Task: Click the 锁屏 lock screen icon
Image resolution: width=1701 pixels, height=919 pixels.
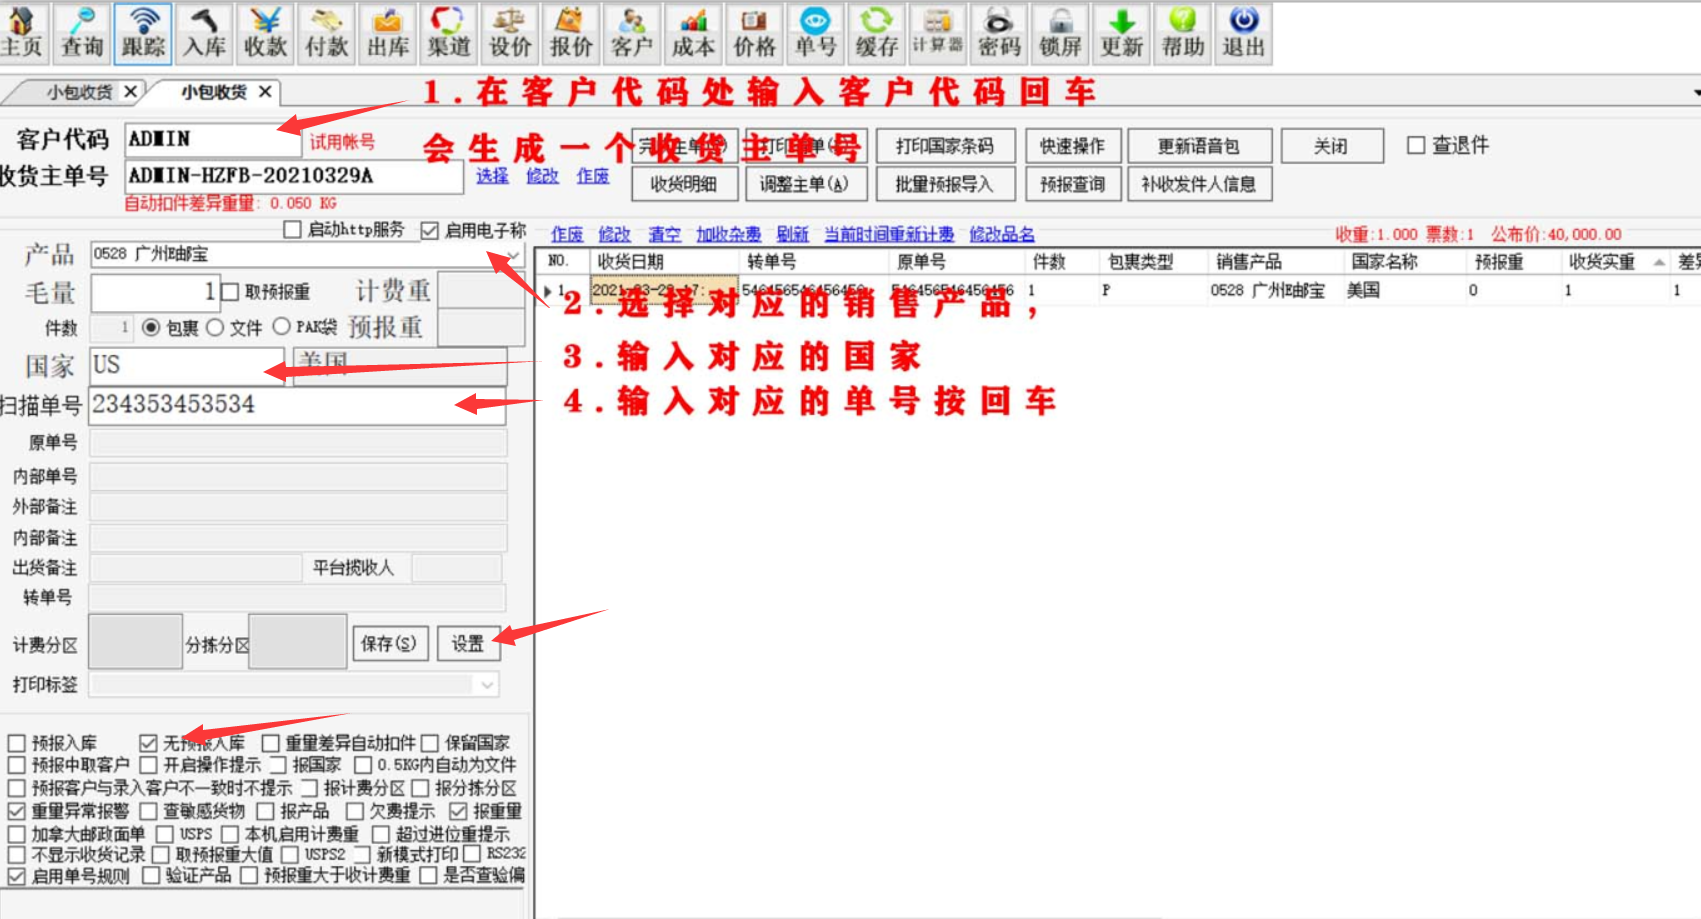Action: 1060,33
